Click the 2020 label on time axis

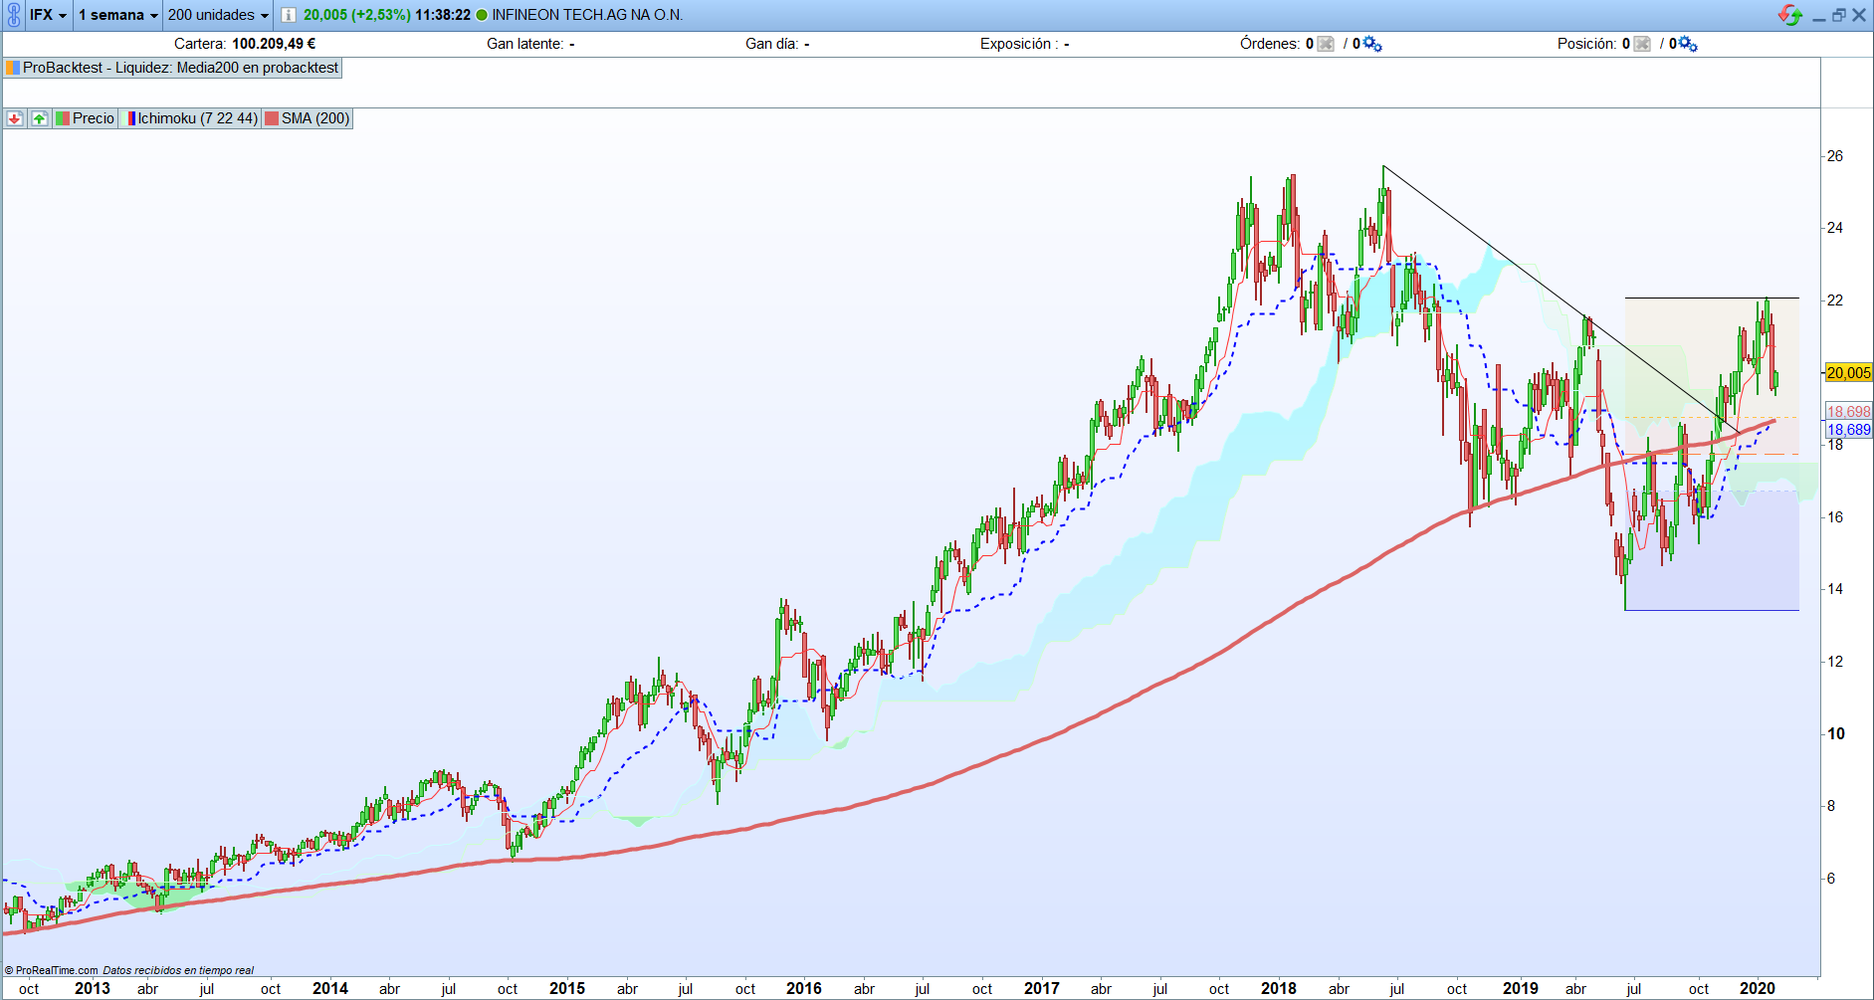coord(1757,989)
